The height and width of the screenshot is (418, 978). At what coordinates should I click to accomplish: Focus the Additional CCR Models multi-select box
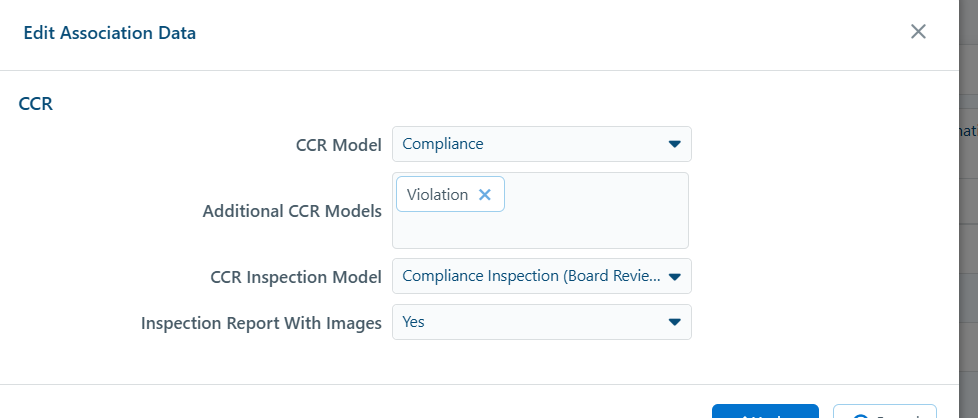[540, 211]
